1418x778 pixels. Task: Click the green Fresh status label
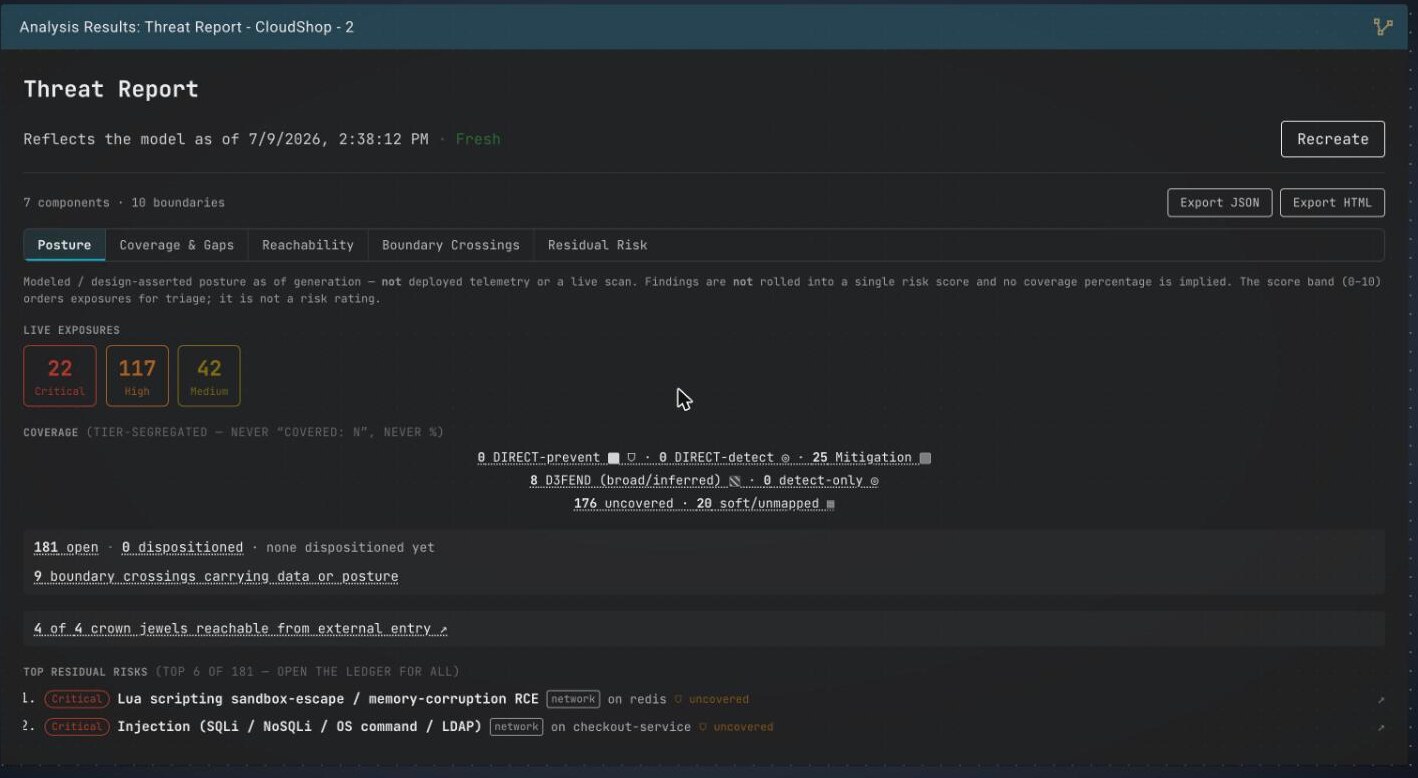pos(478,139)
